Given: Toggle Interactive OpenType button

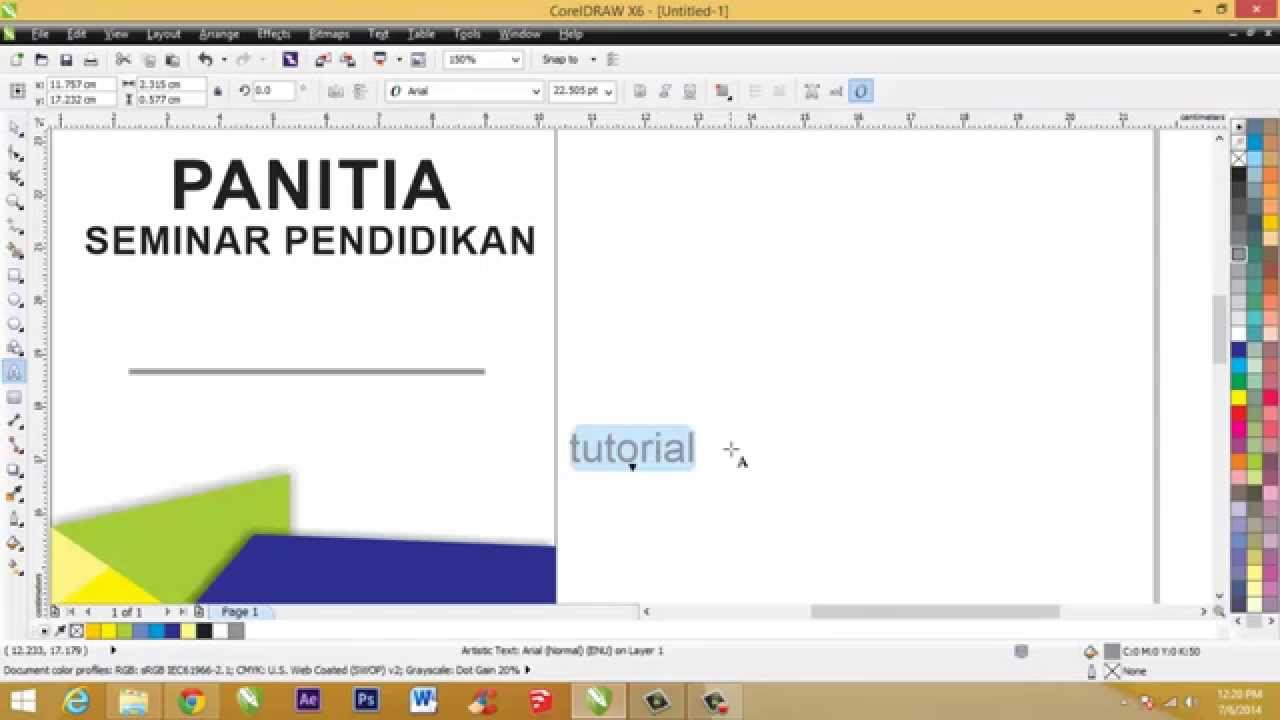Looking at the screenshot, I should click(x=860, y=91).
